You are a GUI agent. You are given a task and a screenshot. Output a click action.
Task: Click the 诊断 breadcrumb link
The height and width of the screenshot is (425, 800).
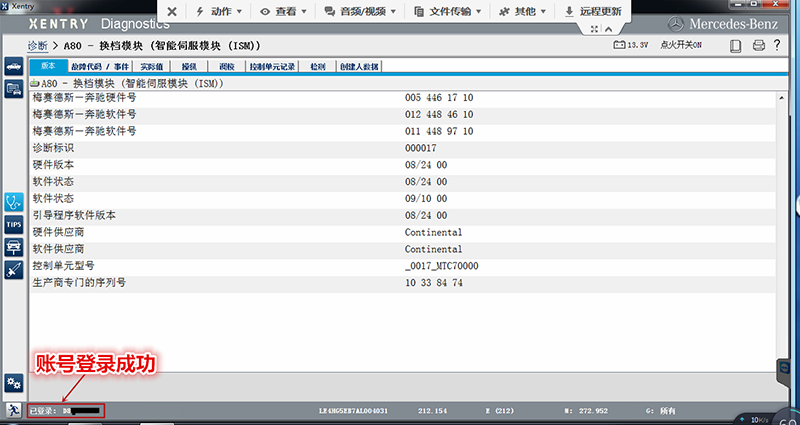(x=38, y=45)
